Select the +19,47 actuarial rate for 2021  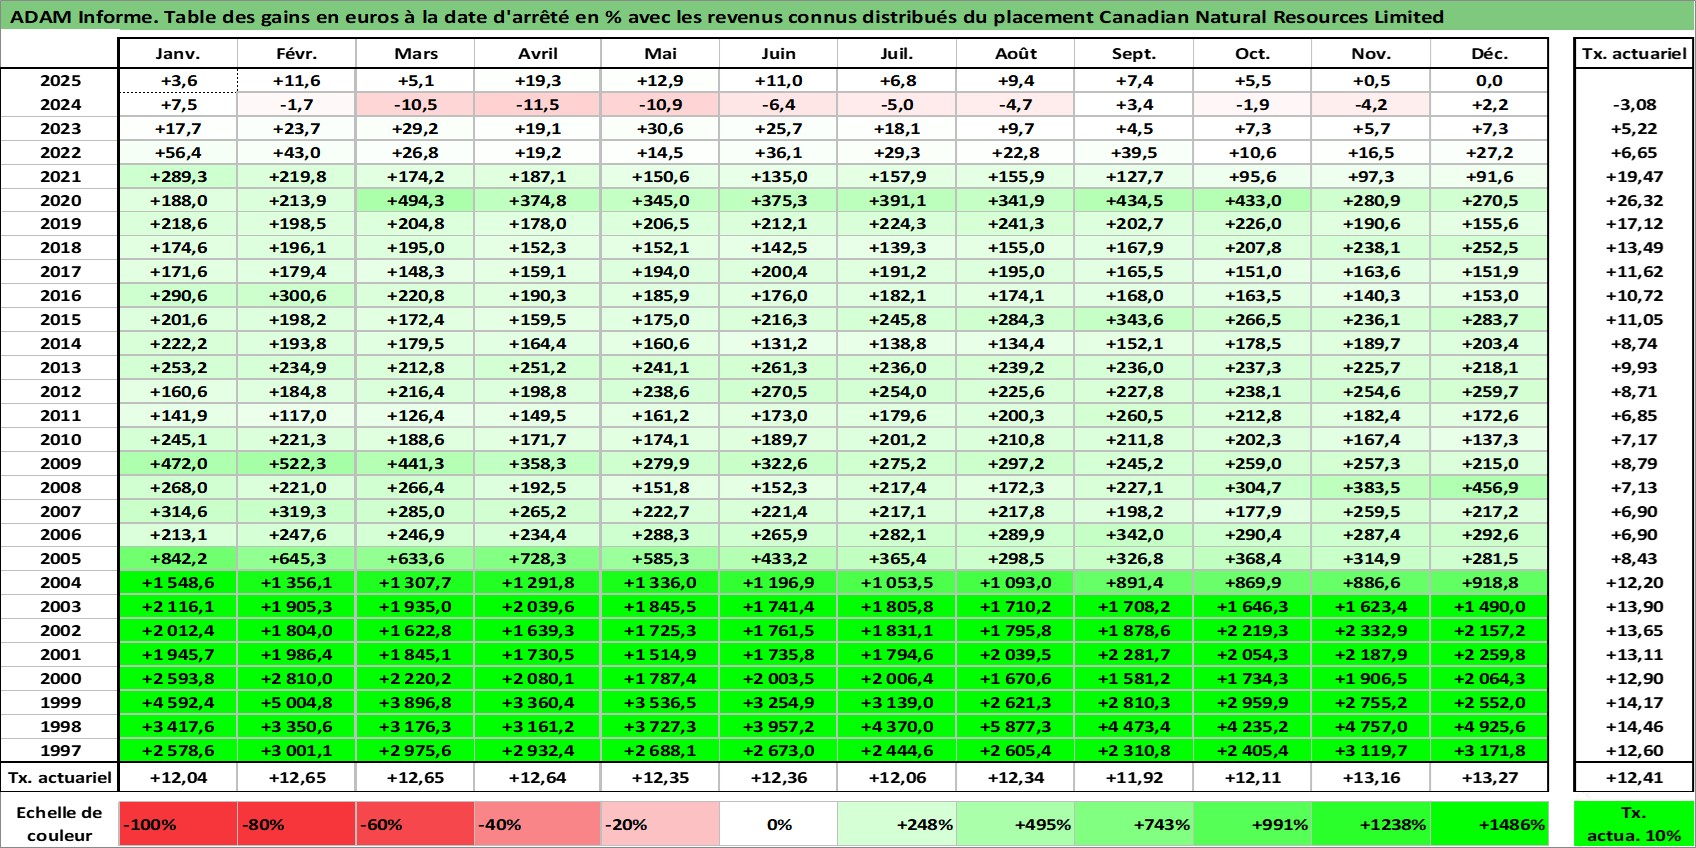click(x=1634, y=176)
